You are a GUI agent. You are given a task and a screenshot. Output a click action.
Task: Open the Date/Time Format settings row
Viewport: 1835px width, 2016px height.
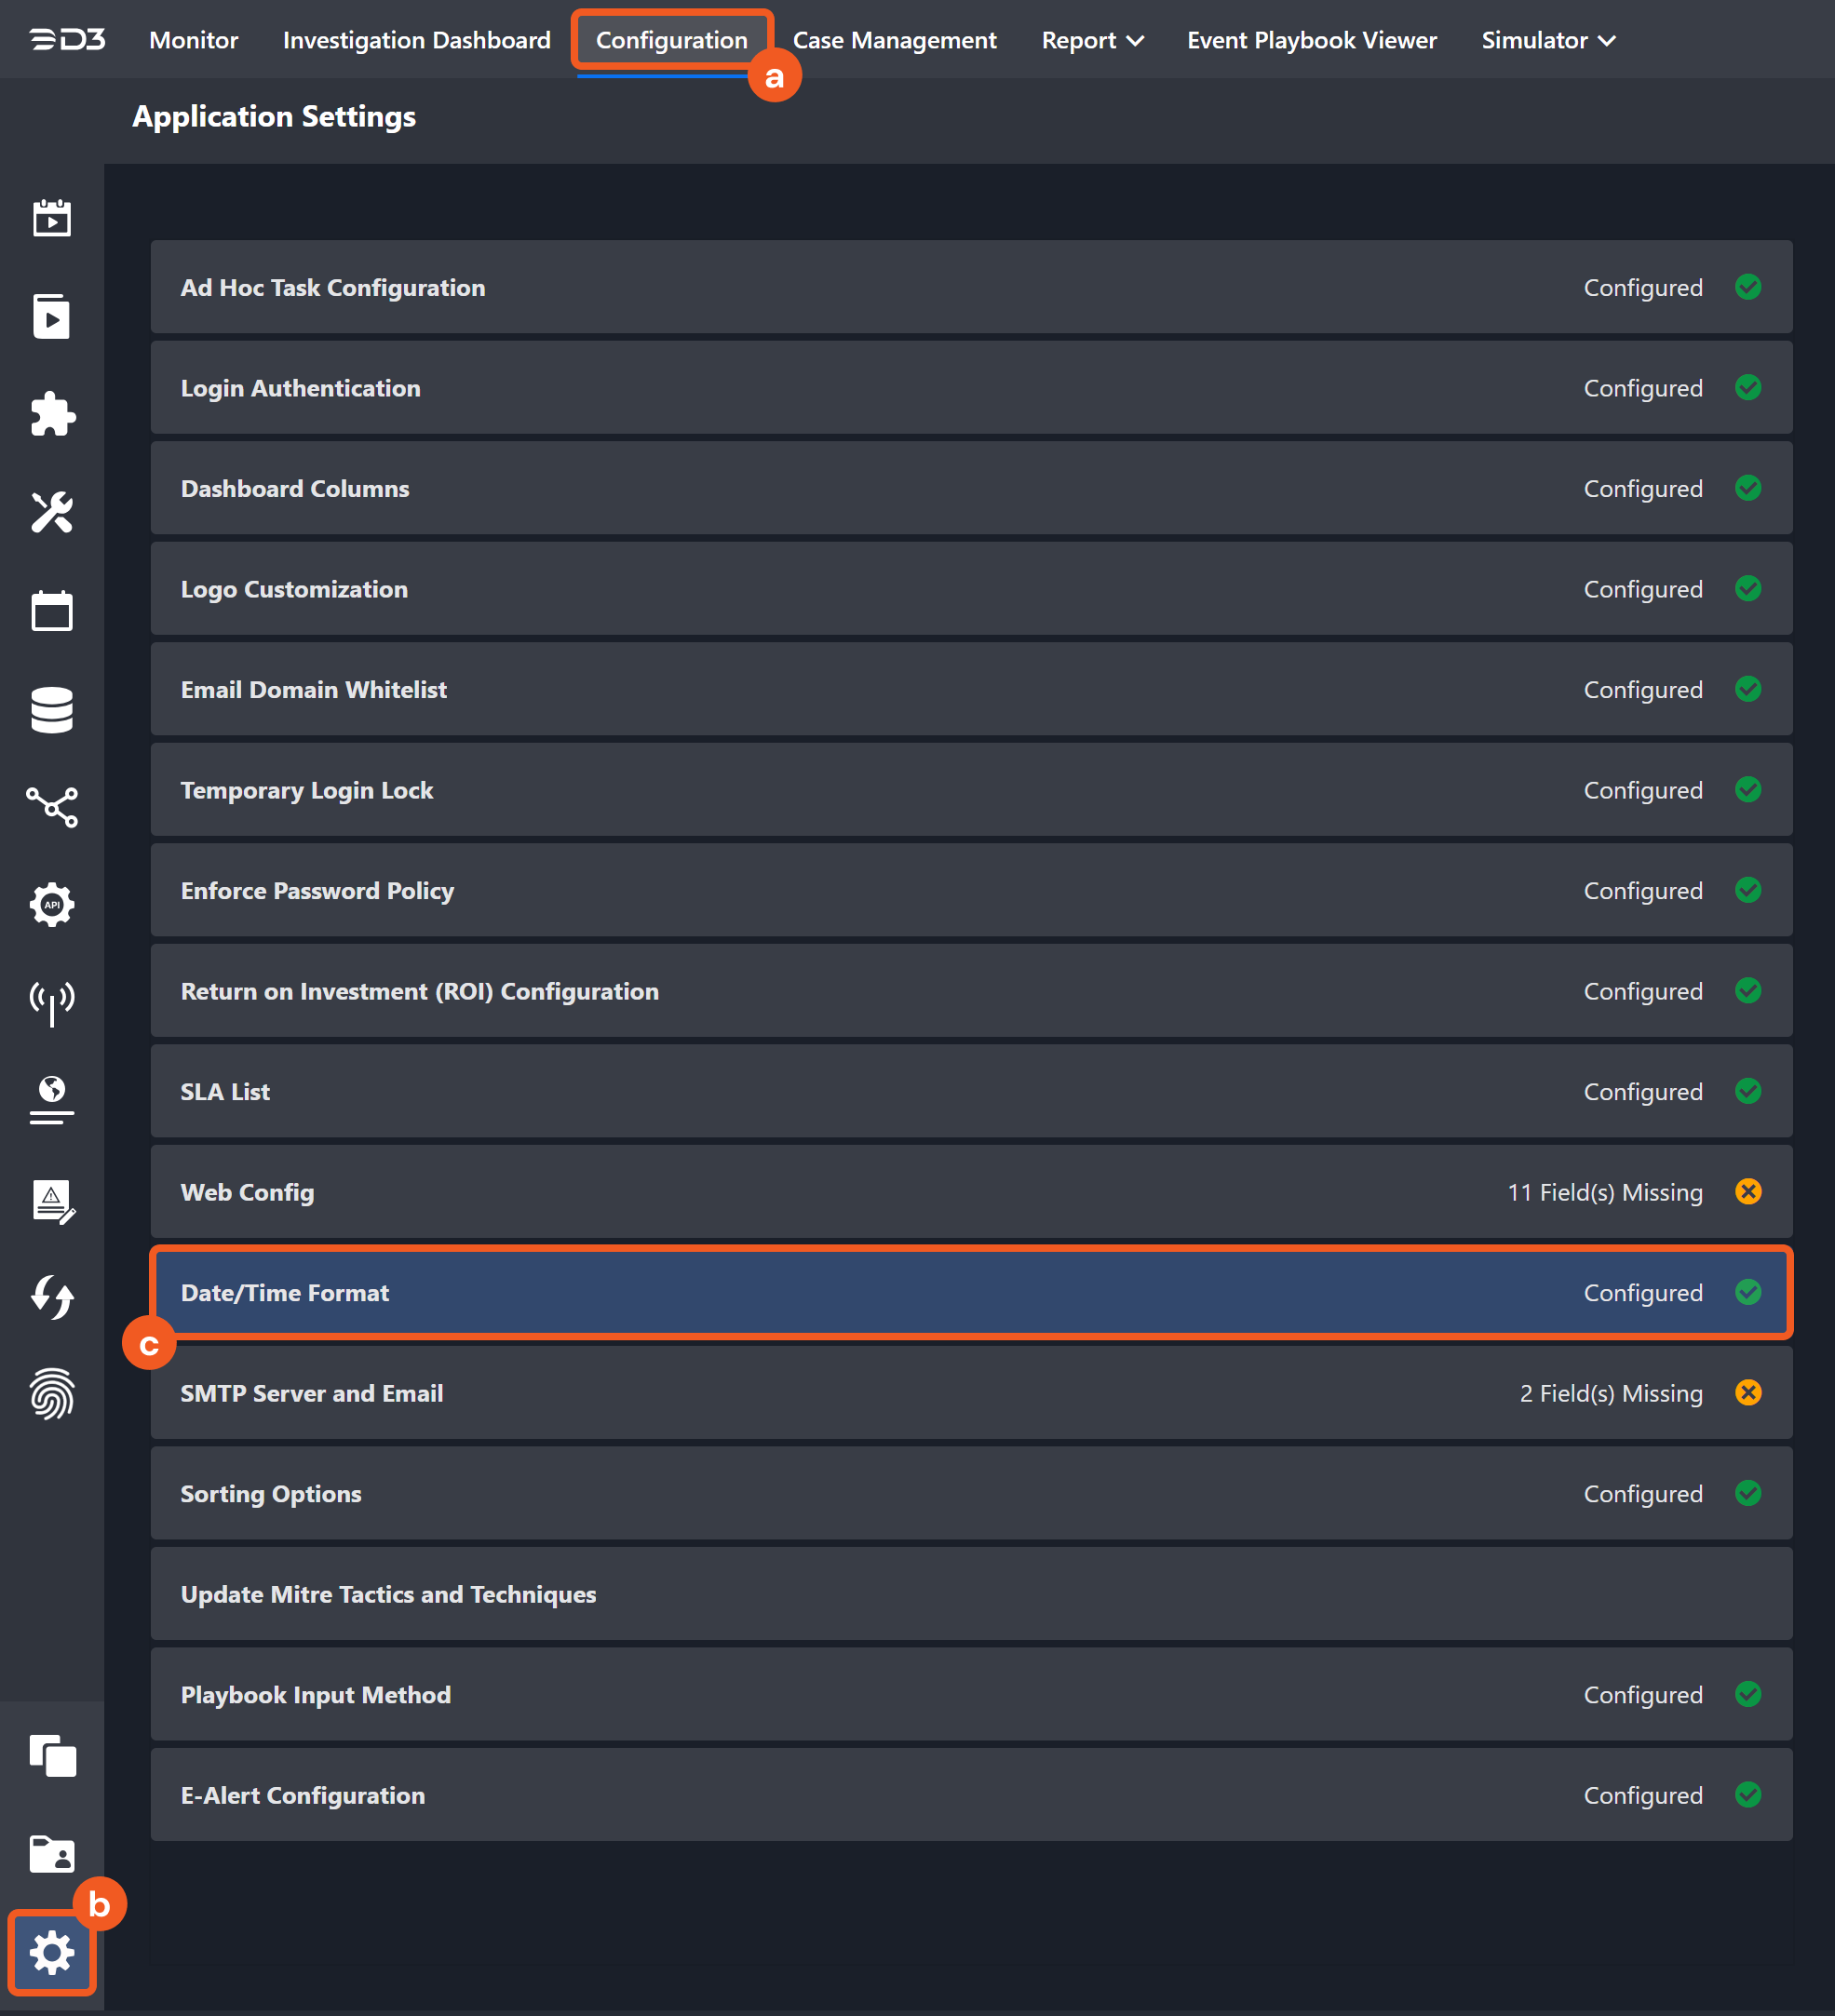tap(970, 1292)
